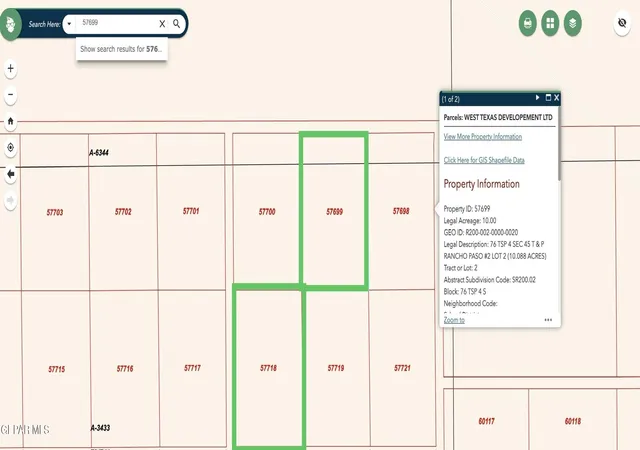Select highlighted parcel 57699
The image size is (640, 450).
tap(334, 212)
